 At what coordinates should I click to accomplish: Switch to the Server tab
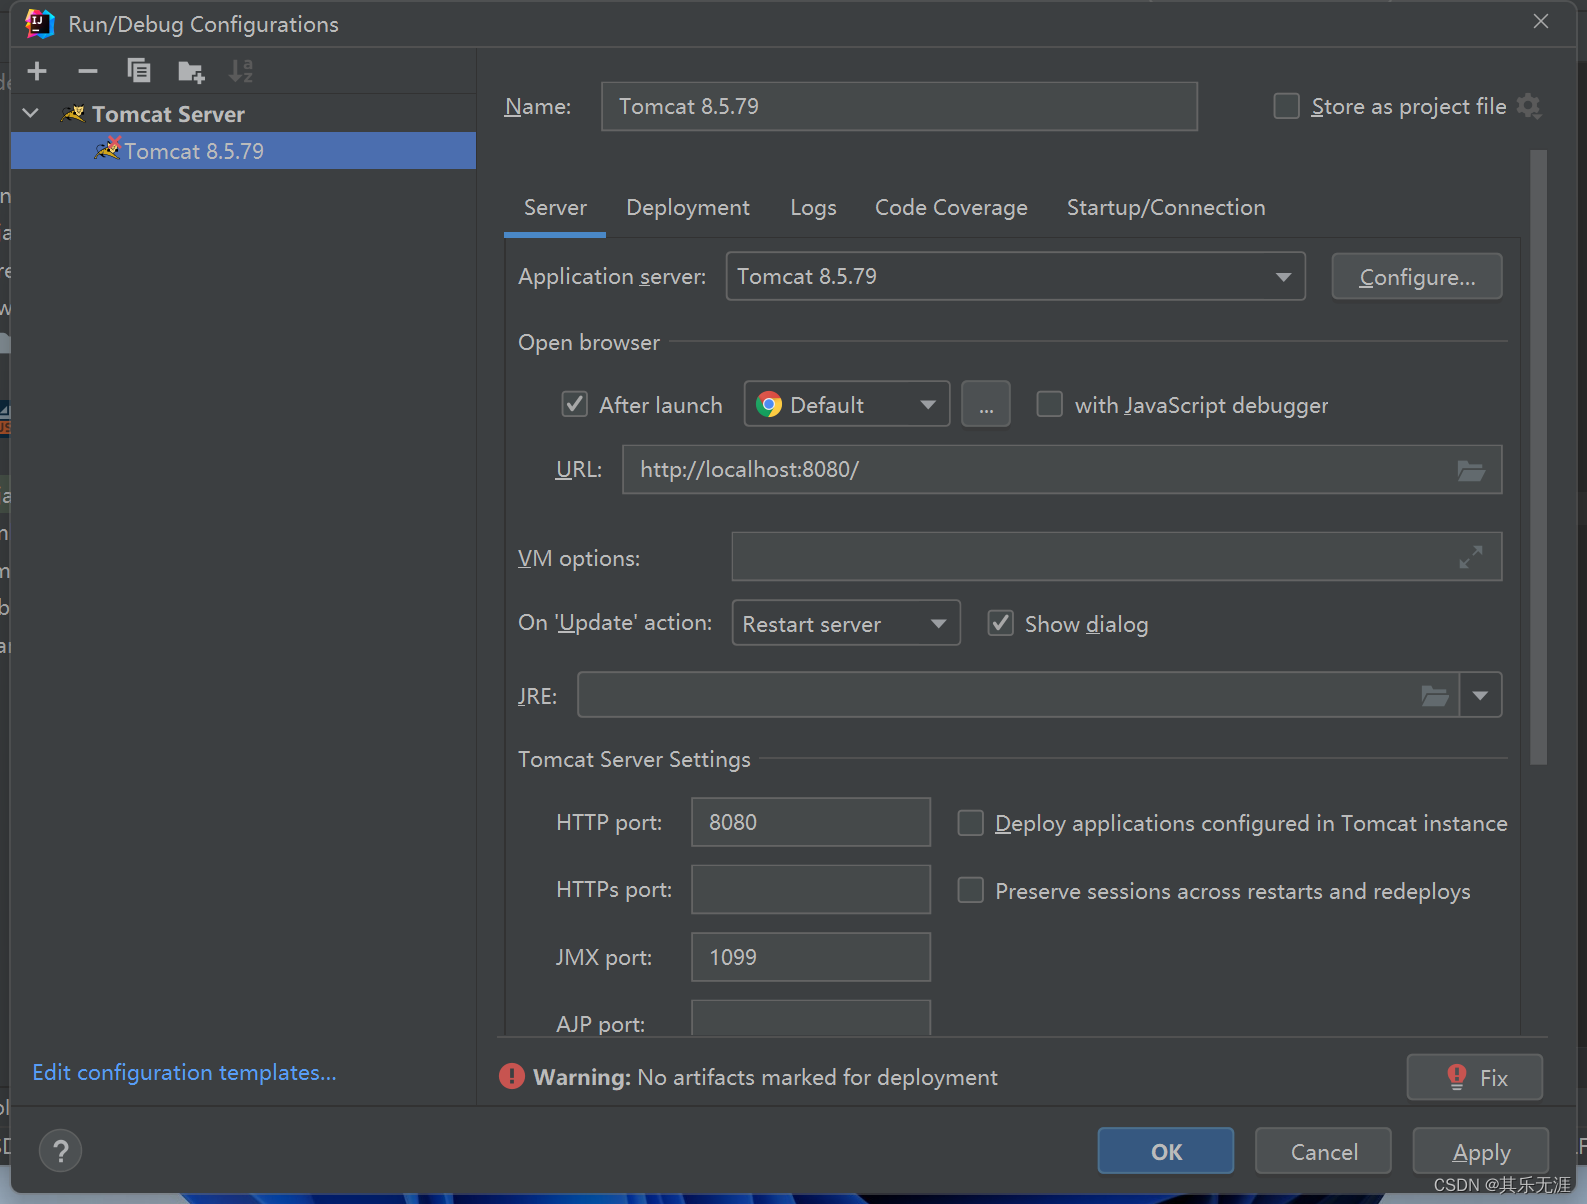pos(555,208)
